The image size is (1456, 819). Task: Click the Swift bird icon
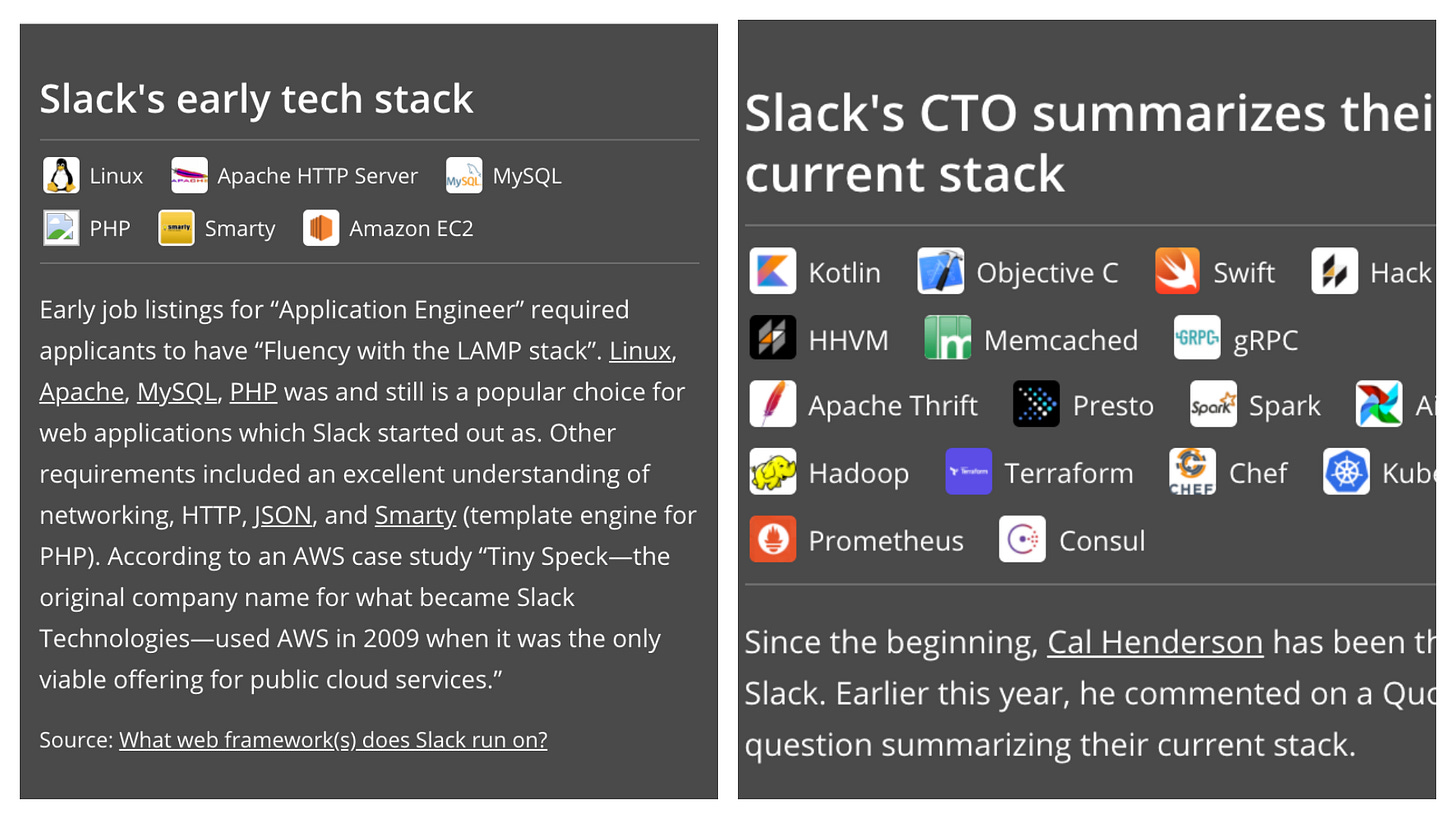1177,272
